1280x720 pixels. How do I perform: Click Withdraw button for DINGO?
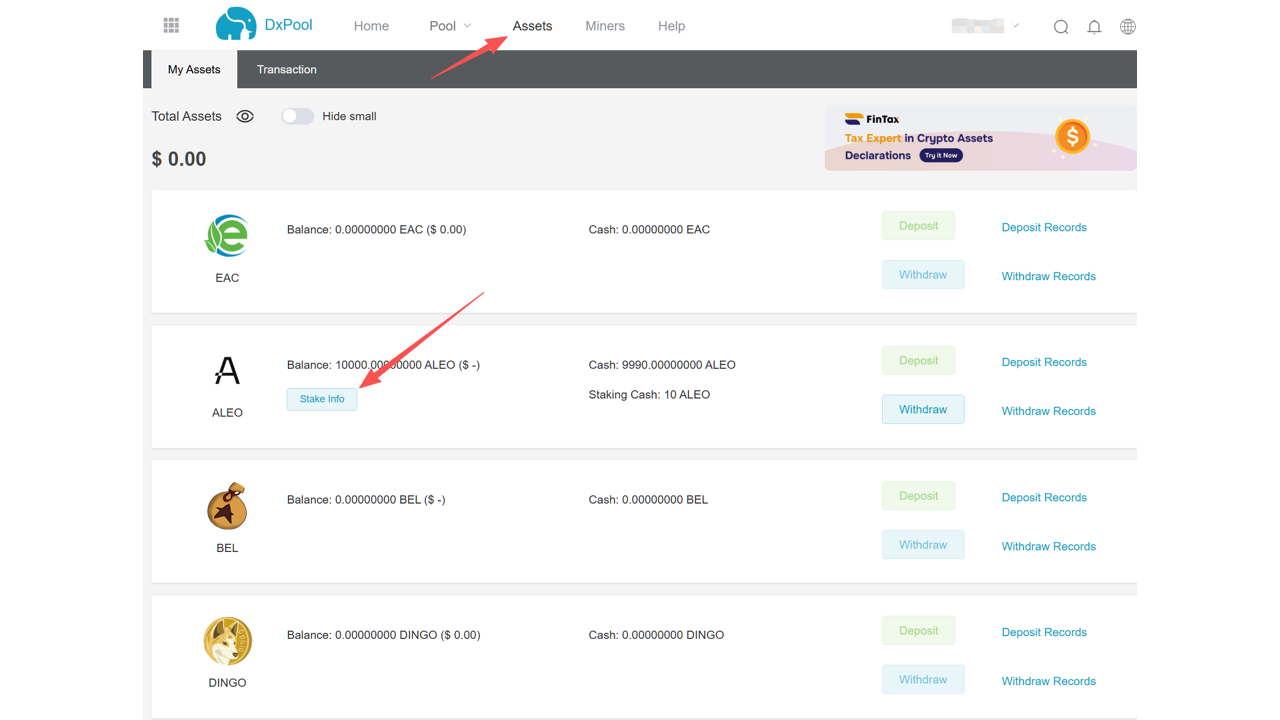click(x=923, y=679)
